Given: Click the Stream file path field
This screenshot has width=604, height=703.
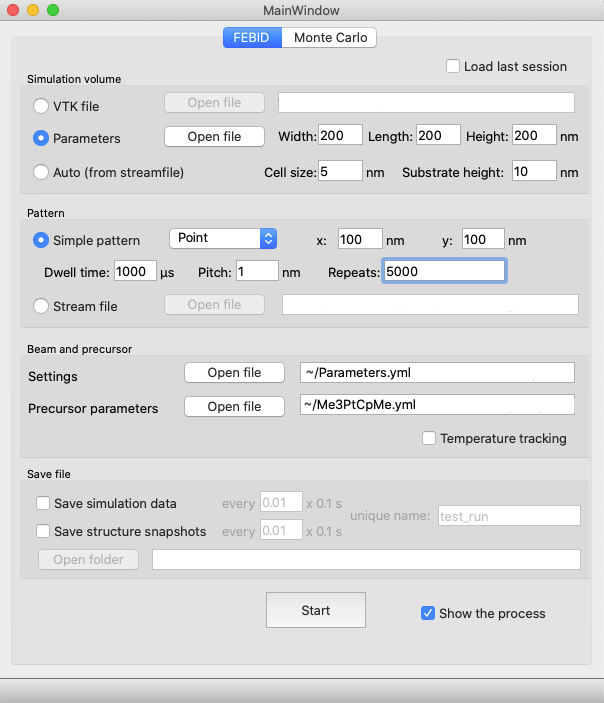Looking at the screenshot, I should (x=430, y=304).
